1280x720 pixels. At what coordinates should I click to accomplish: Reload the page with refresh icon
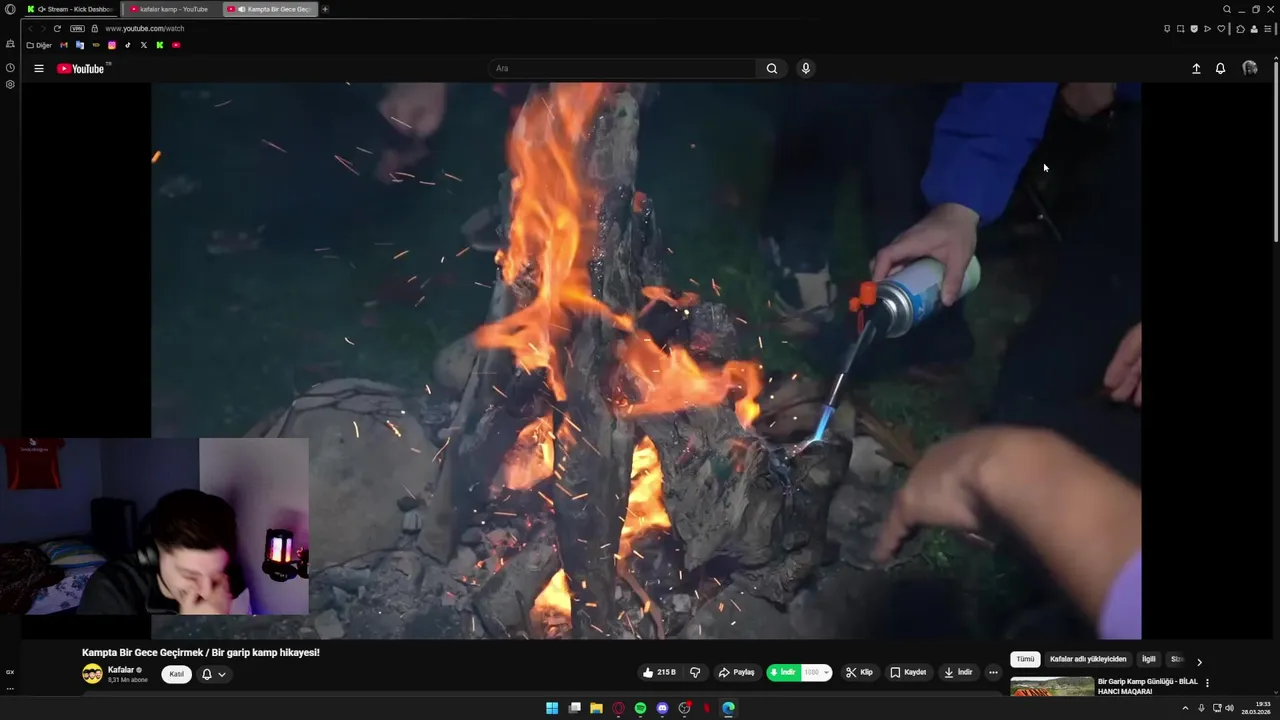57,29
